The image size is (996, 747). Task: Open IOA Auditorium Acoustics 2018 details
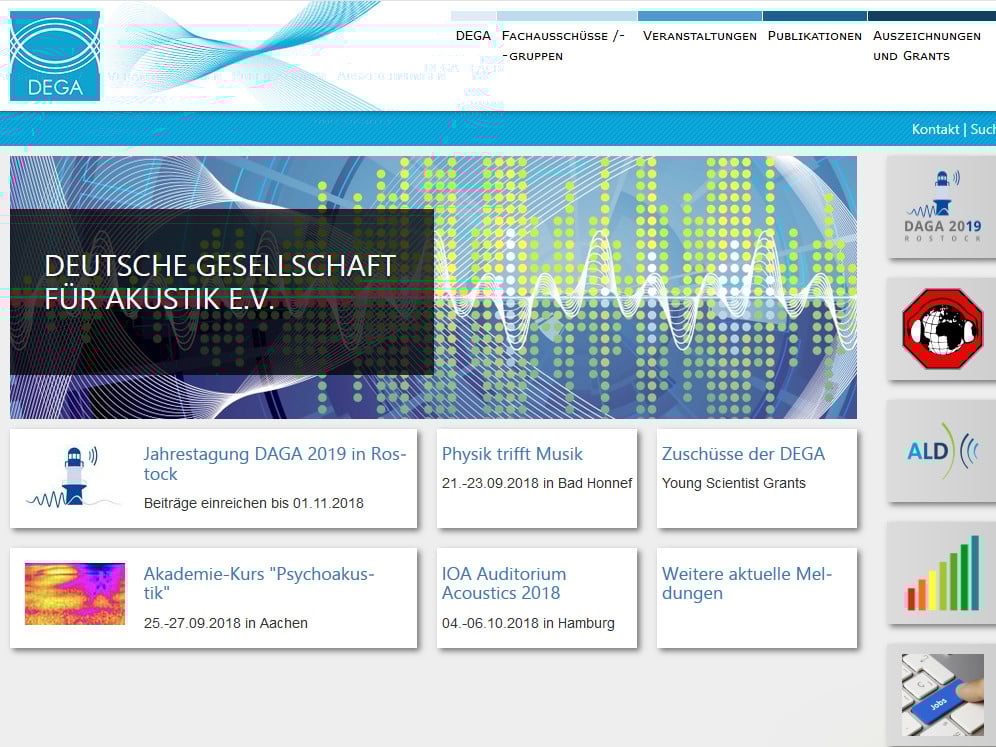click(504, 585)
